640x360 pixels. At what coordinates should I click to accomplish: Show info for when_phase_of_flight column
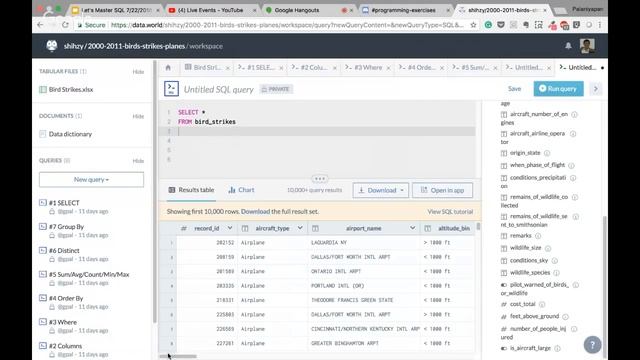click(x=571, y=165)
